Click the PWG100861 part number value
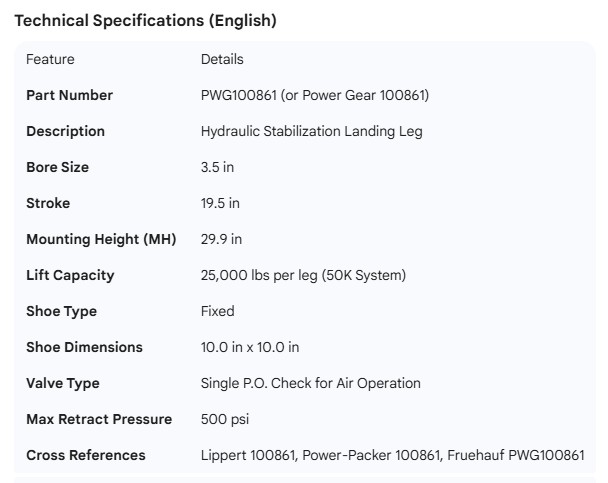 pyautogui.click(x=235, y=95)
